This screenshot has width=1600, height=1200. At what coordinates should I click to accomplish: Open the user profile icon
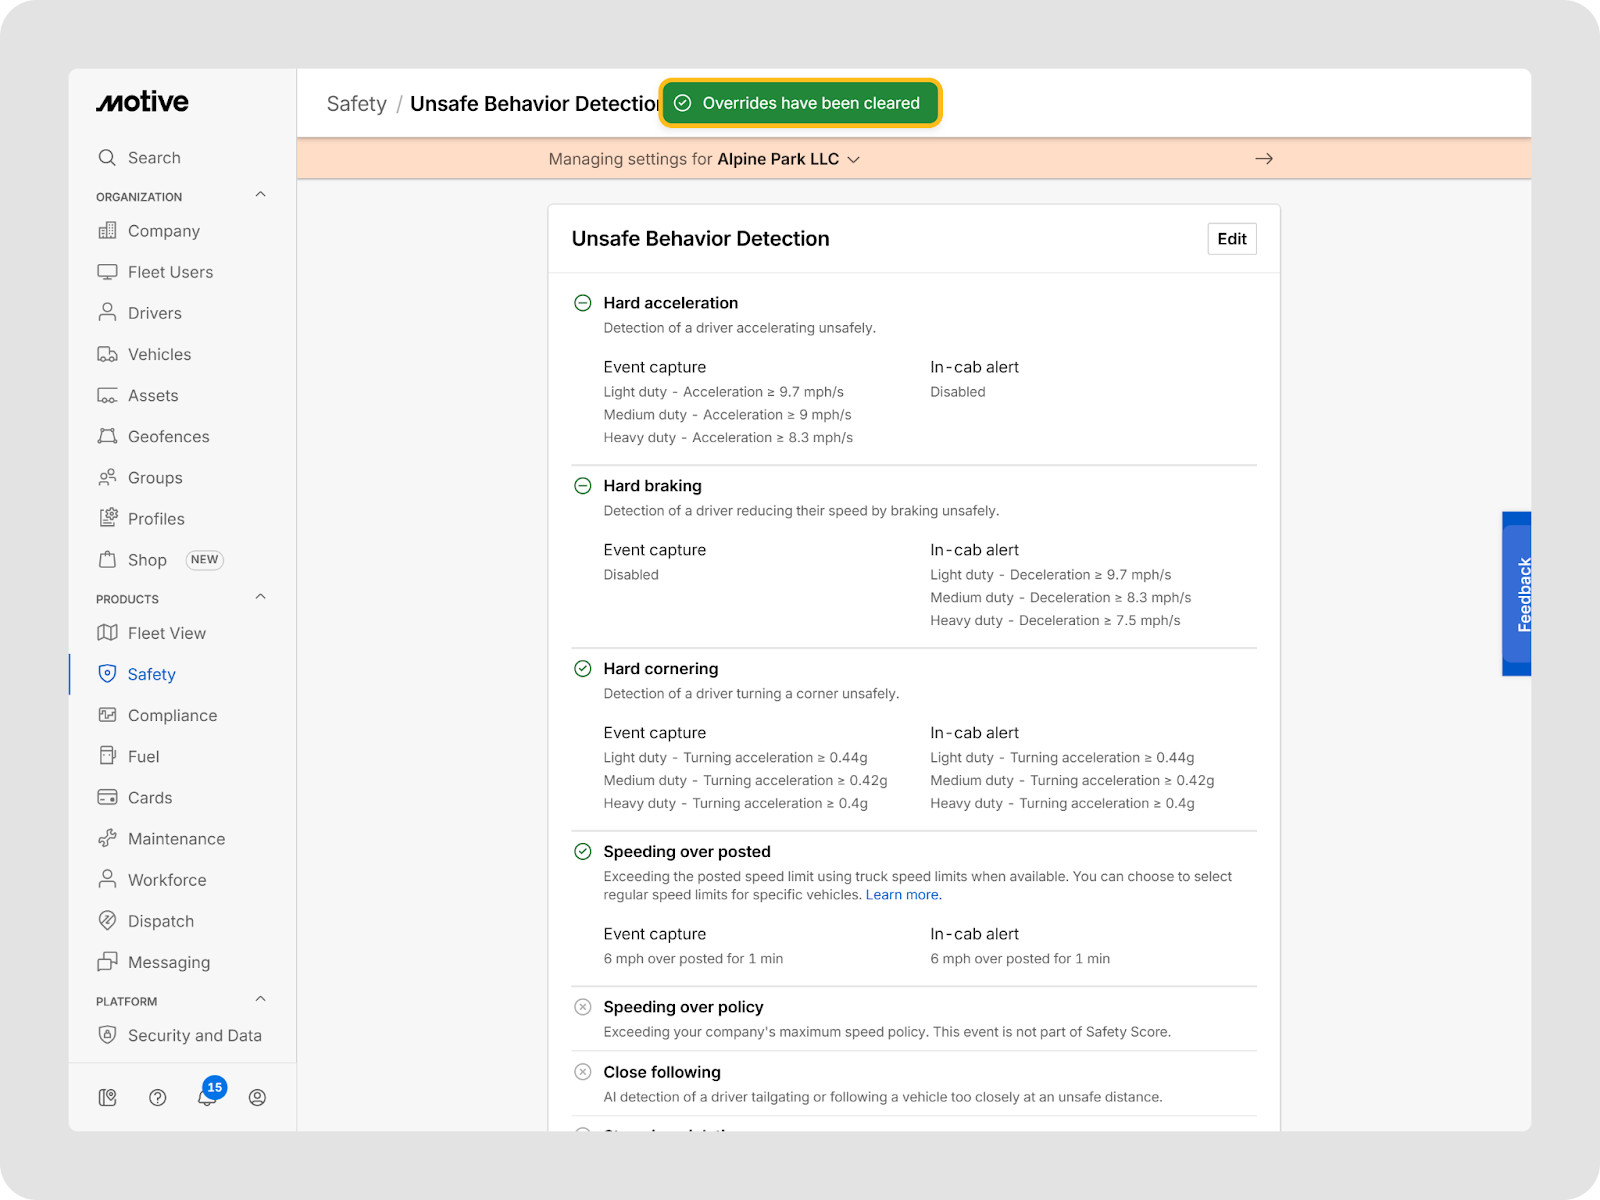pos(257,1097)
